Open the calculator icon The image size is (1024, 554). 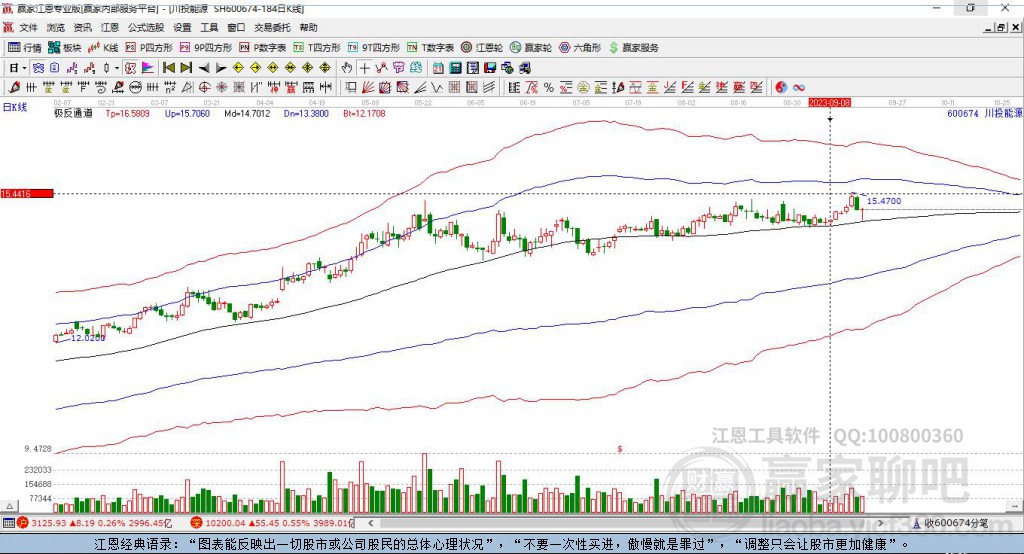coord(455,68)
